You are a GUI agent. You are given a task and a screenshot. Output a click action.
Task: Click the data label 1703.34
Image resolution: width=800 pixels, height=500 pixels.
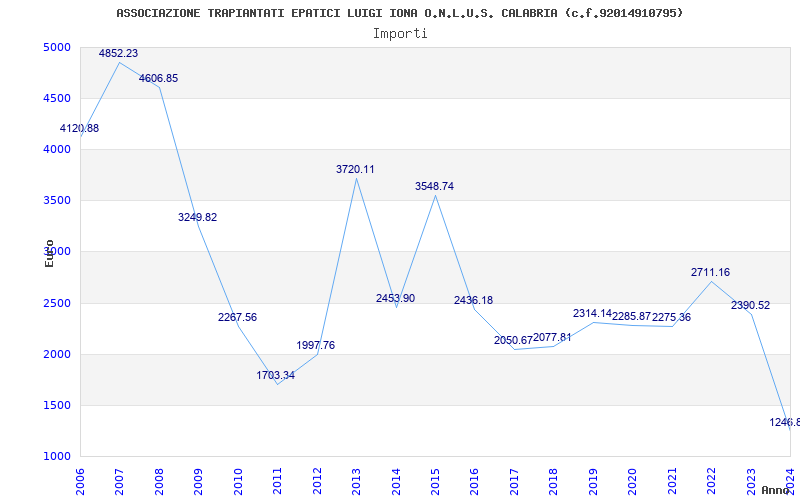276,376
